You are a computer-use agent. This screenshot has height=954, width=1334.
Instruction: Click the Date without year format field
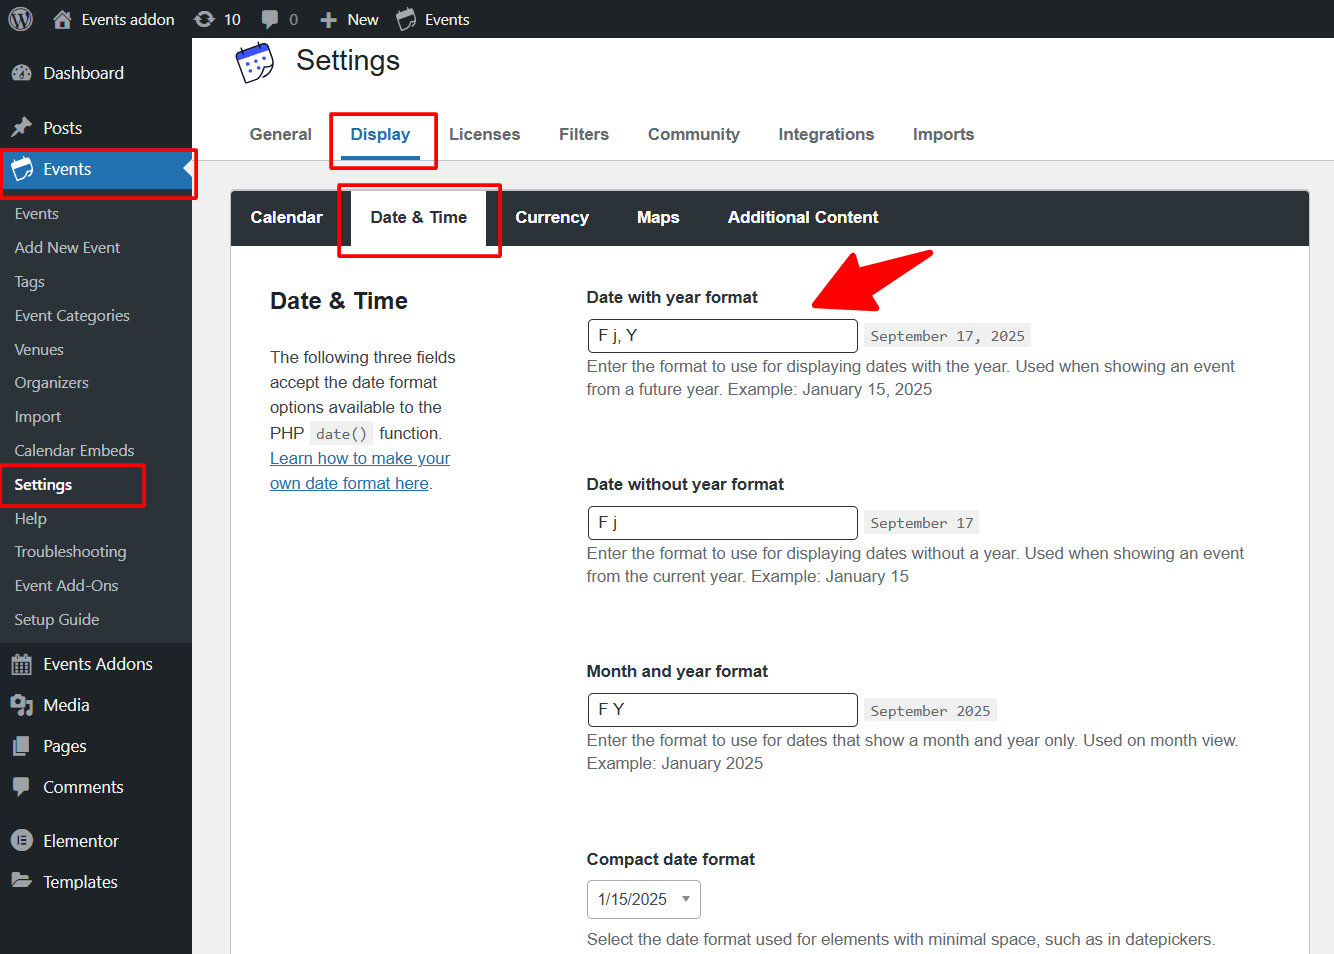pos(722,523)
